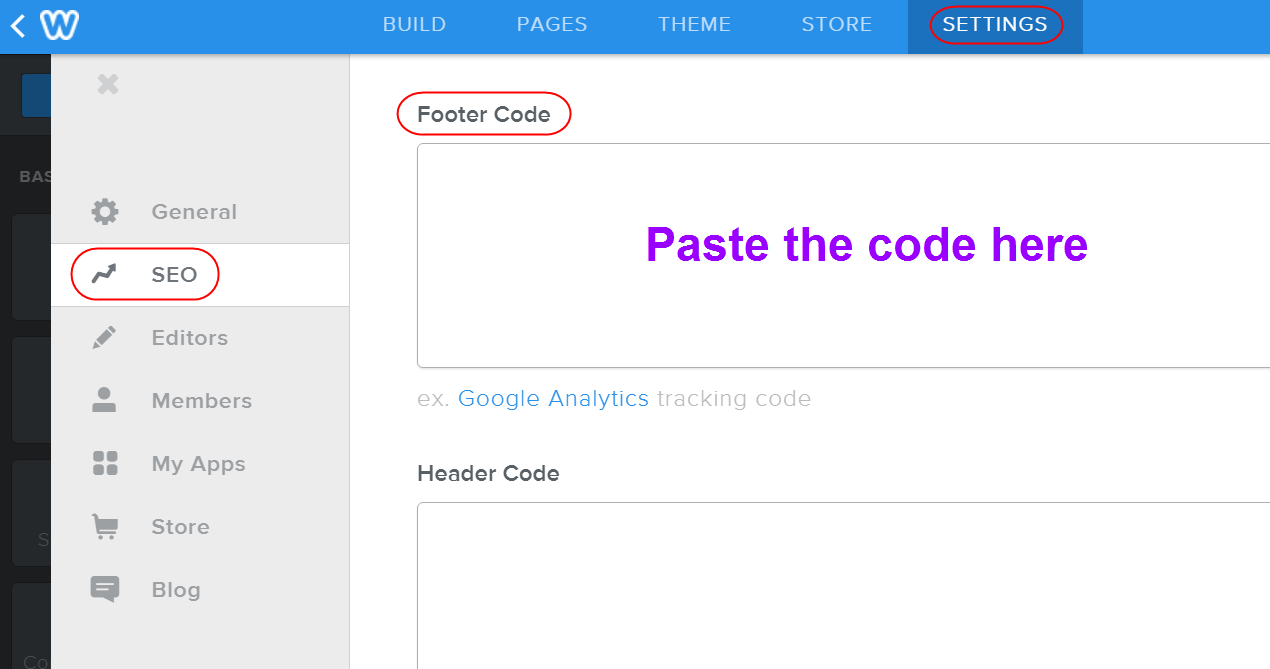
Task: Click the My Apps grid icon
Action: coord(105,464)
